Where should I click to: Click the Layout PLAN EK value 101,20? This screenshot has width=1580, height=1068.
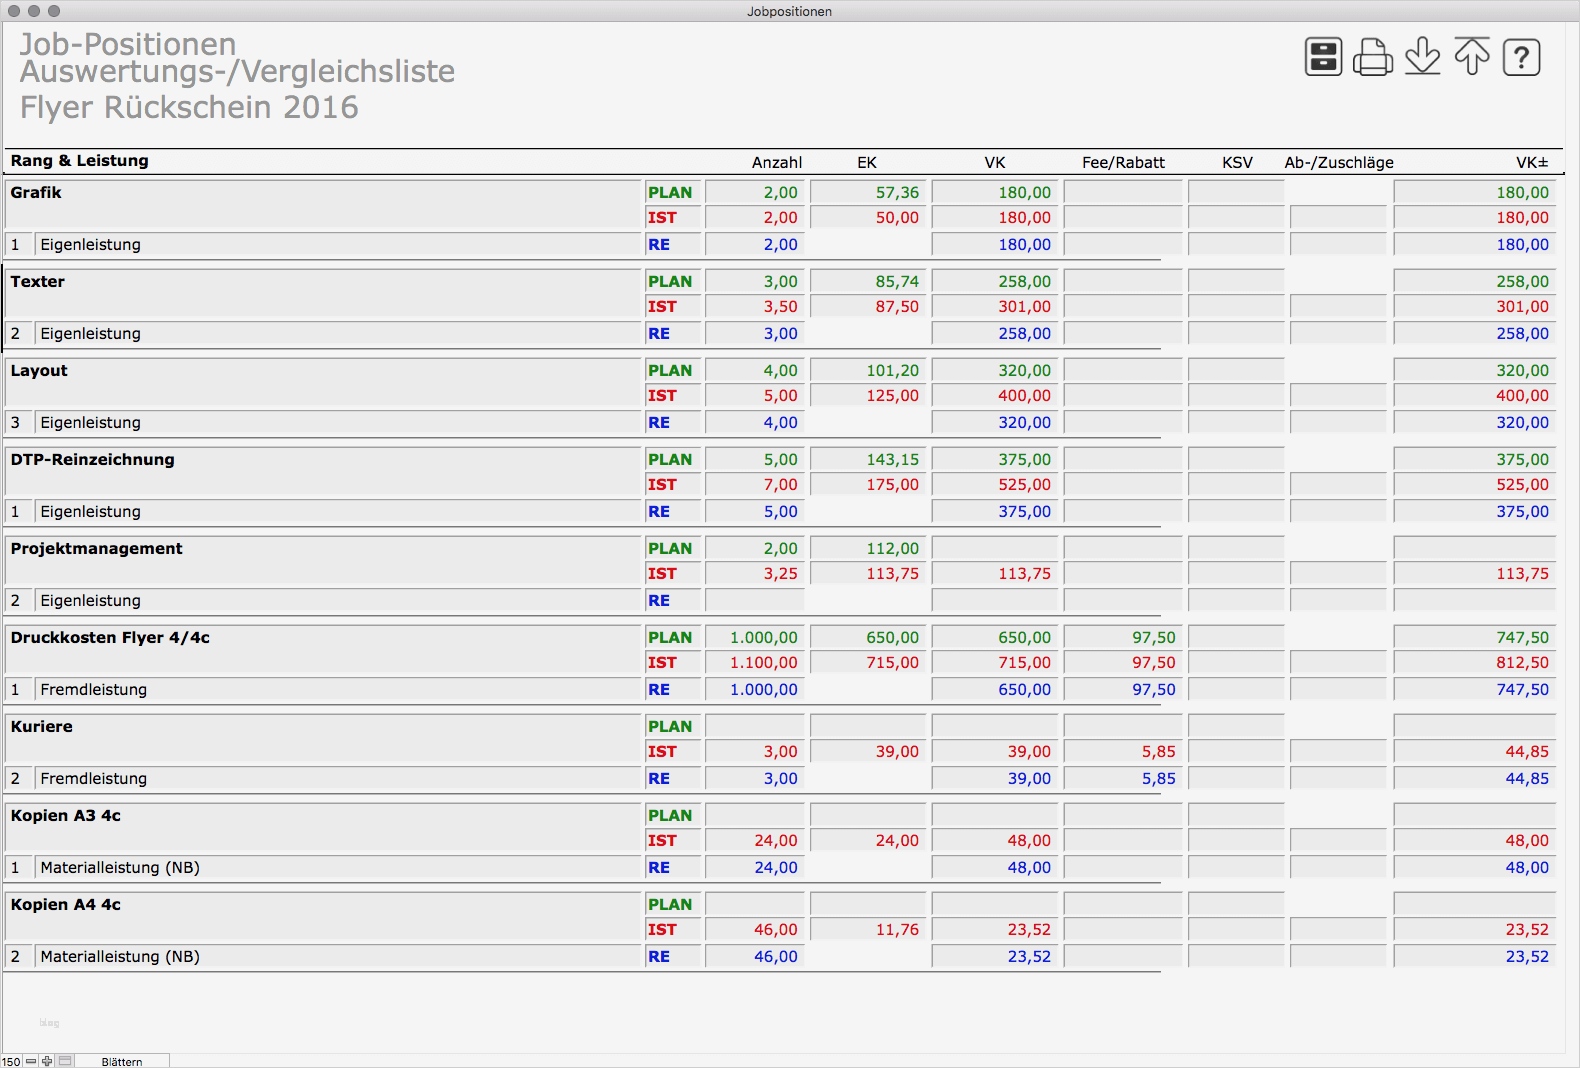click(867, 370)
